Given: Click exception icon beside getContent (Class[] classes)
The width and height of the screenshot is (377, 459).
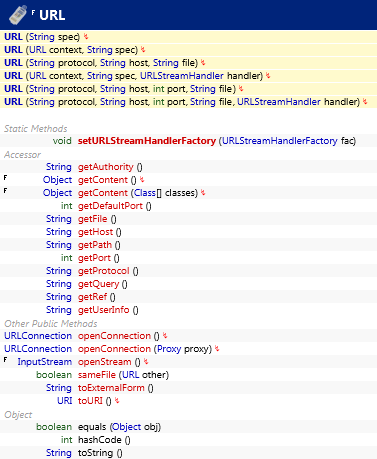Looking at the screenshot, I should tap(203, 193).
